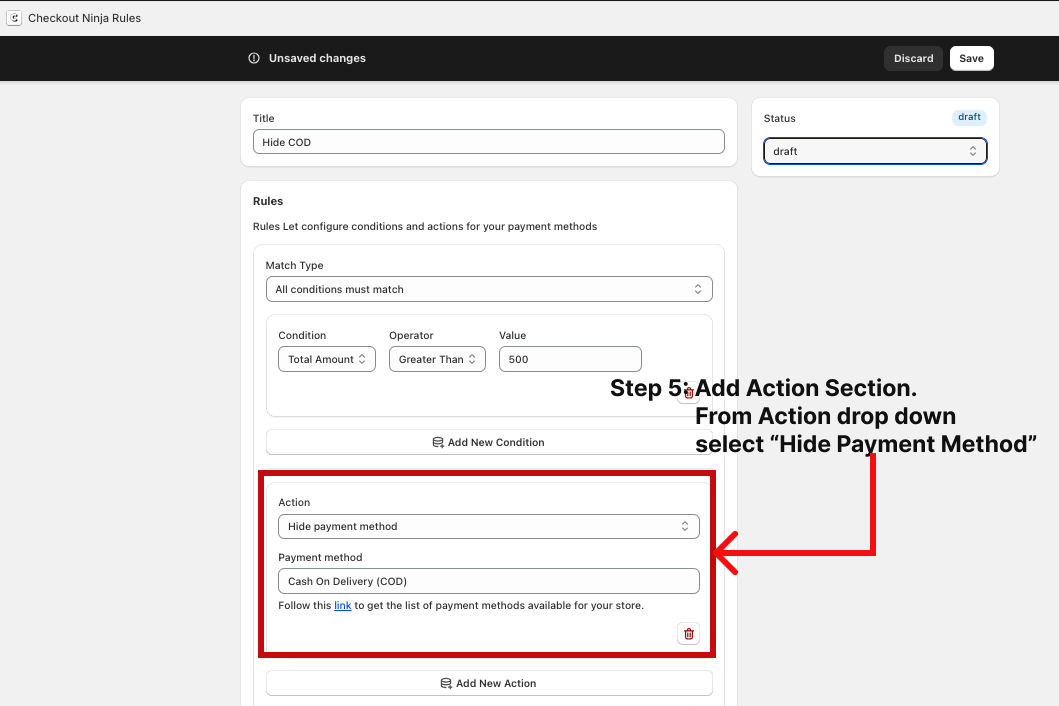Image resolution: width=1059 pixels, height=706 pixels.
Task: Click the Value field containing 500
Action: coord(569,359)
